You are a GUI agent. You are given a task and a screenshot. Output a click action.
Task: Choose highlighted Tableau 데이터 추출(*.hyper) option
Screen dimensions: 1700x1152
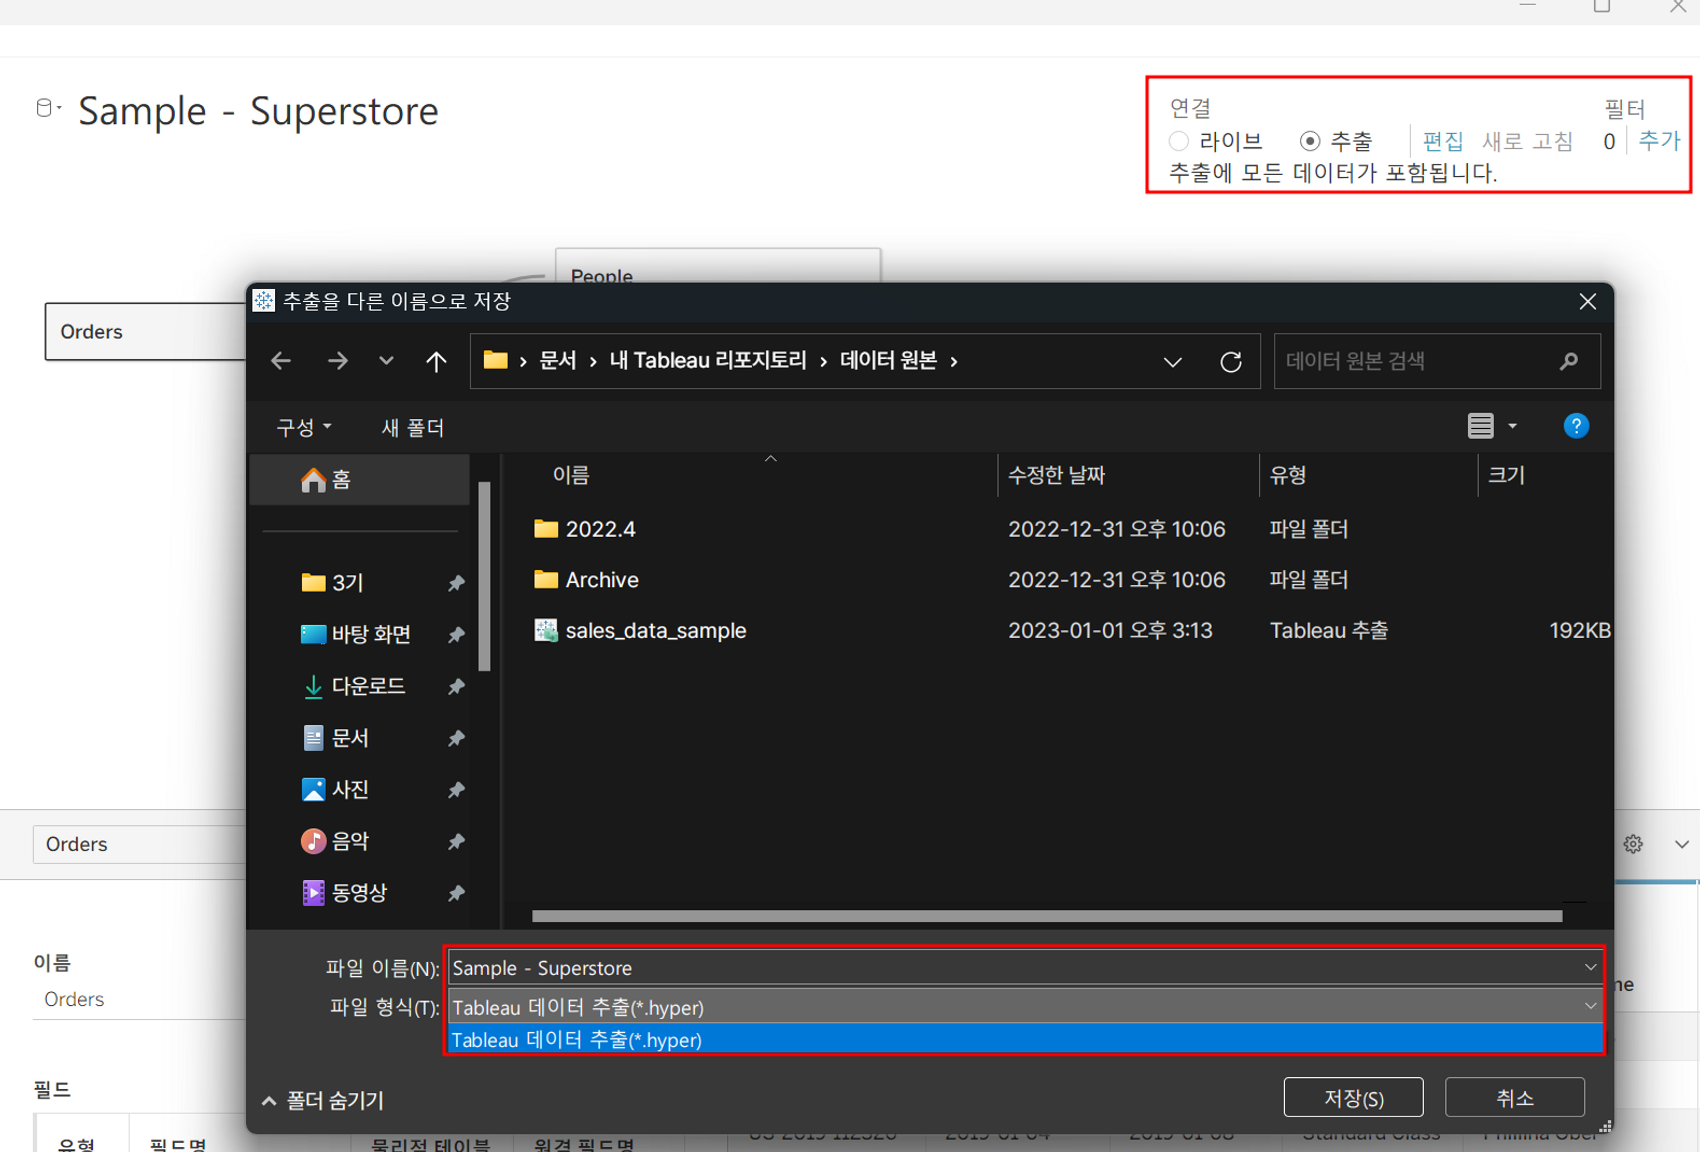click(x=1025, y=1040)
